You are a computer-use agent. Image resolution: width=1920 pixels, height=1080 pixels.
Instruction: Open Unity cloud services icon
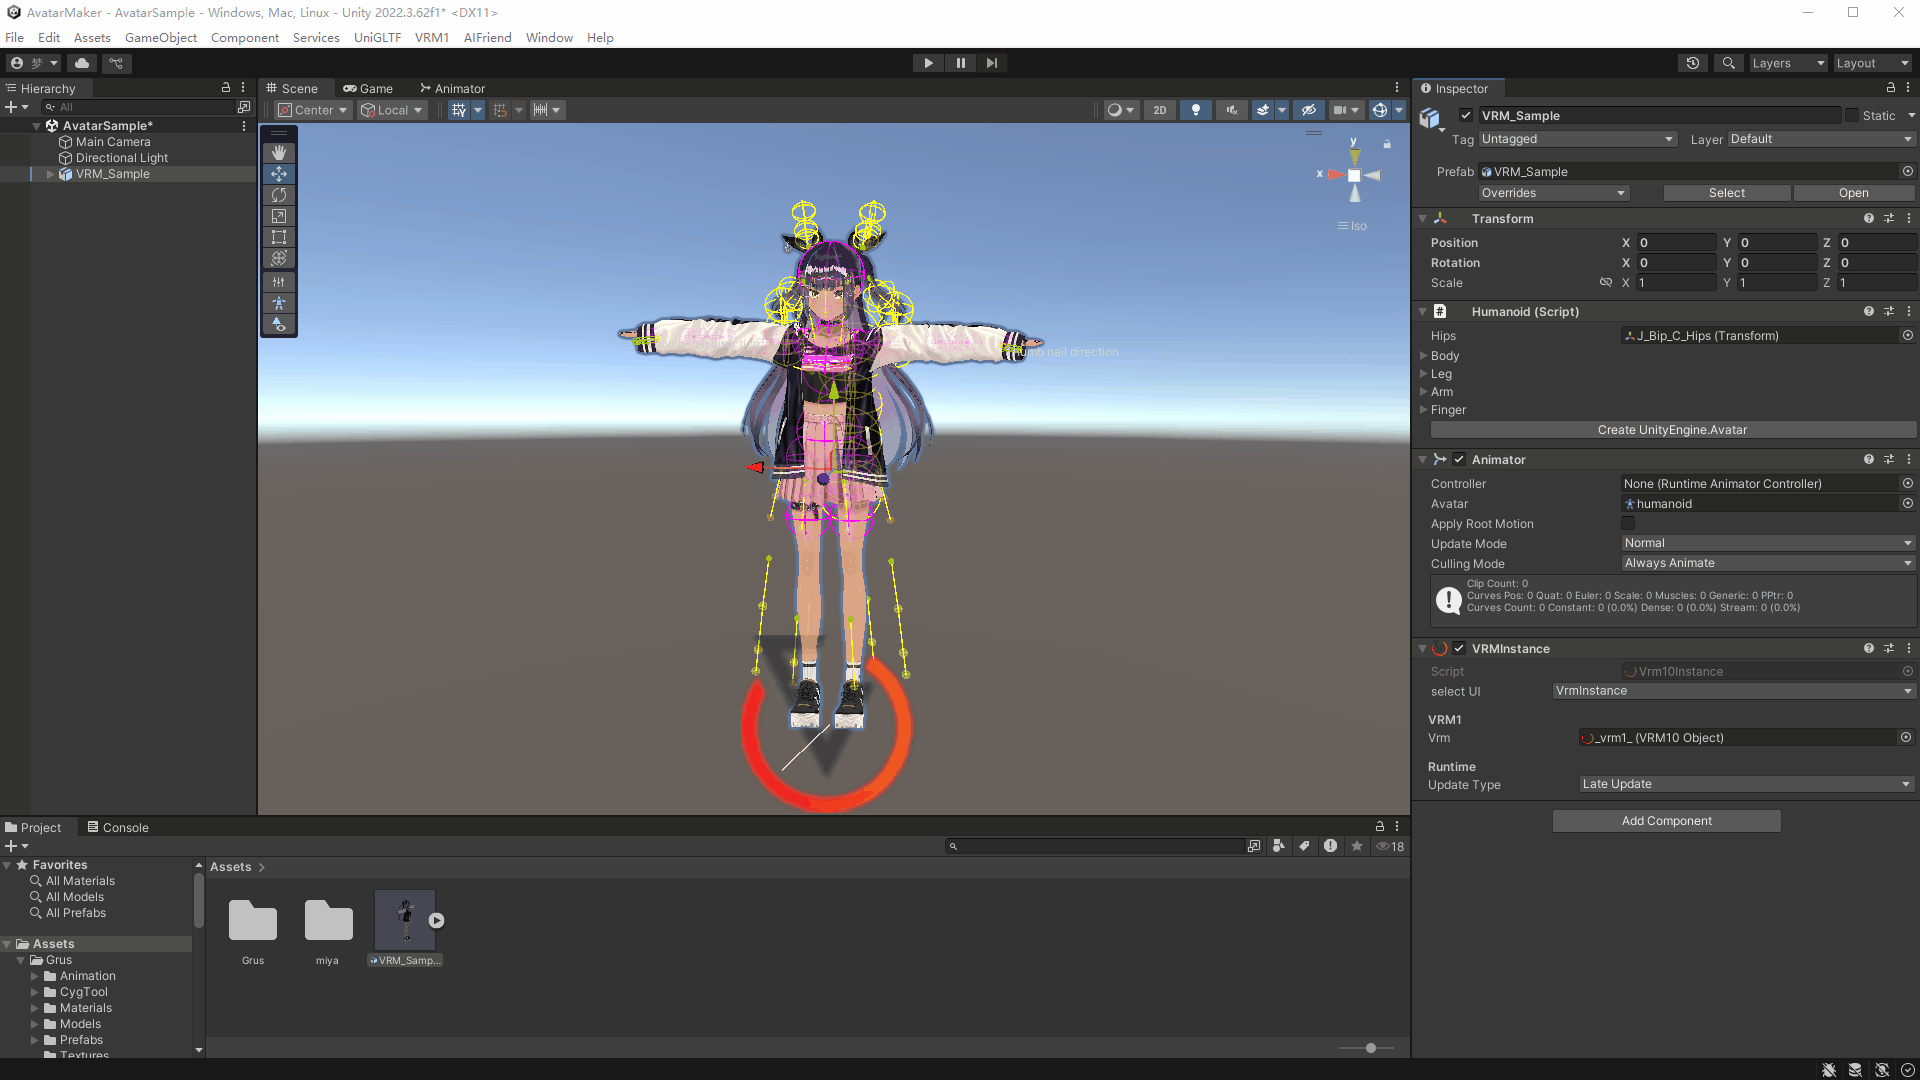point(82,63)
